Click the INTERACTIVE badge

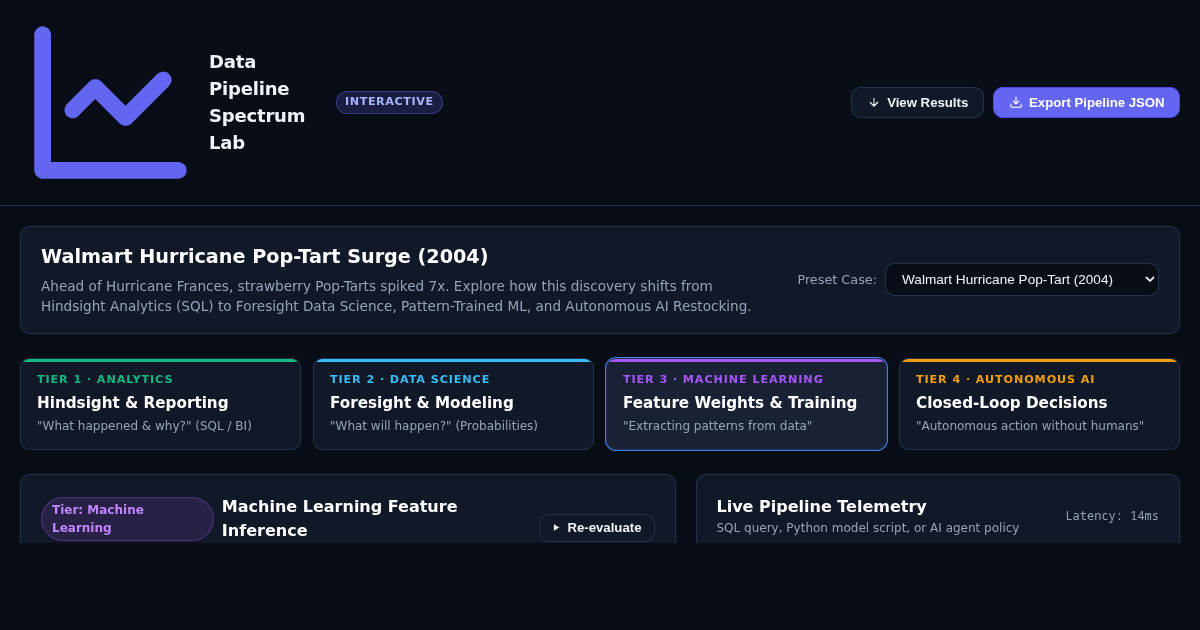(389, 102)
